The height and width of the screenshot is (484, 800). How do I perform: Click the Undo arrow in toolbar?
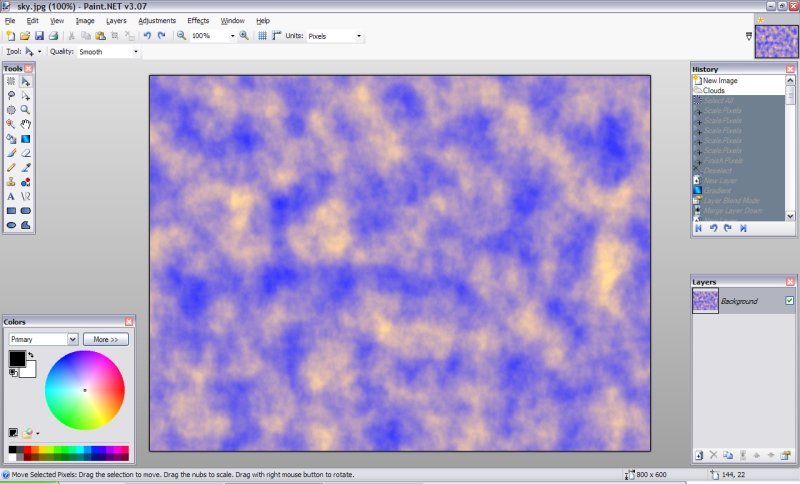[147, 36]
